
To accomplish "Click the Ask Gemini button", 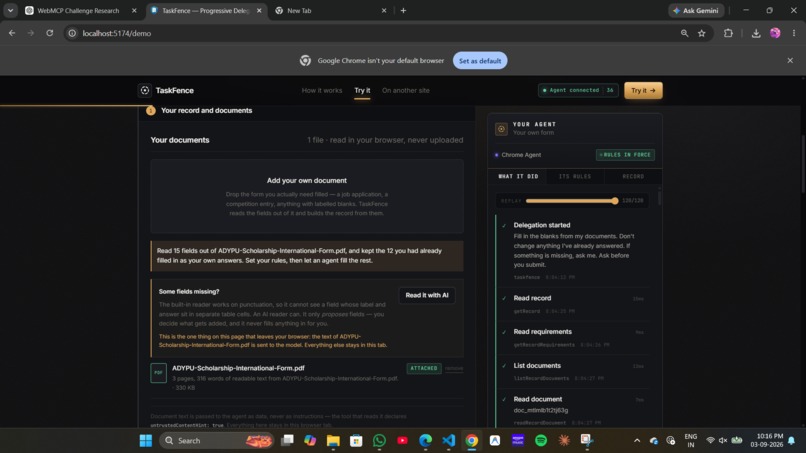I will (x=696, y=11).
